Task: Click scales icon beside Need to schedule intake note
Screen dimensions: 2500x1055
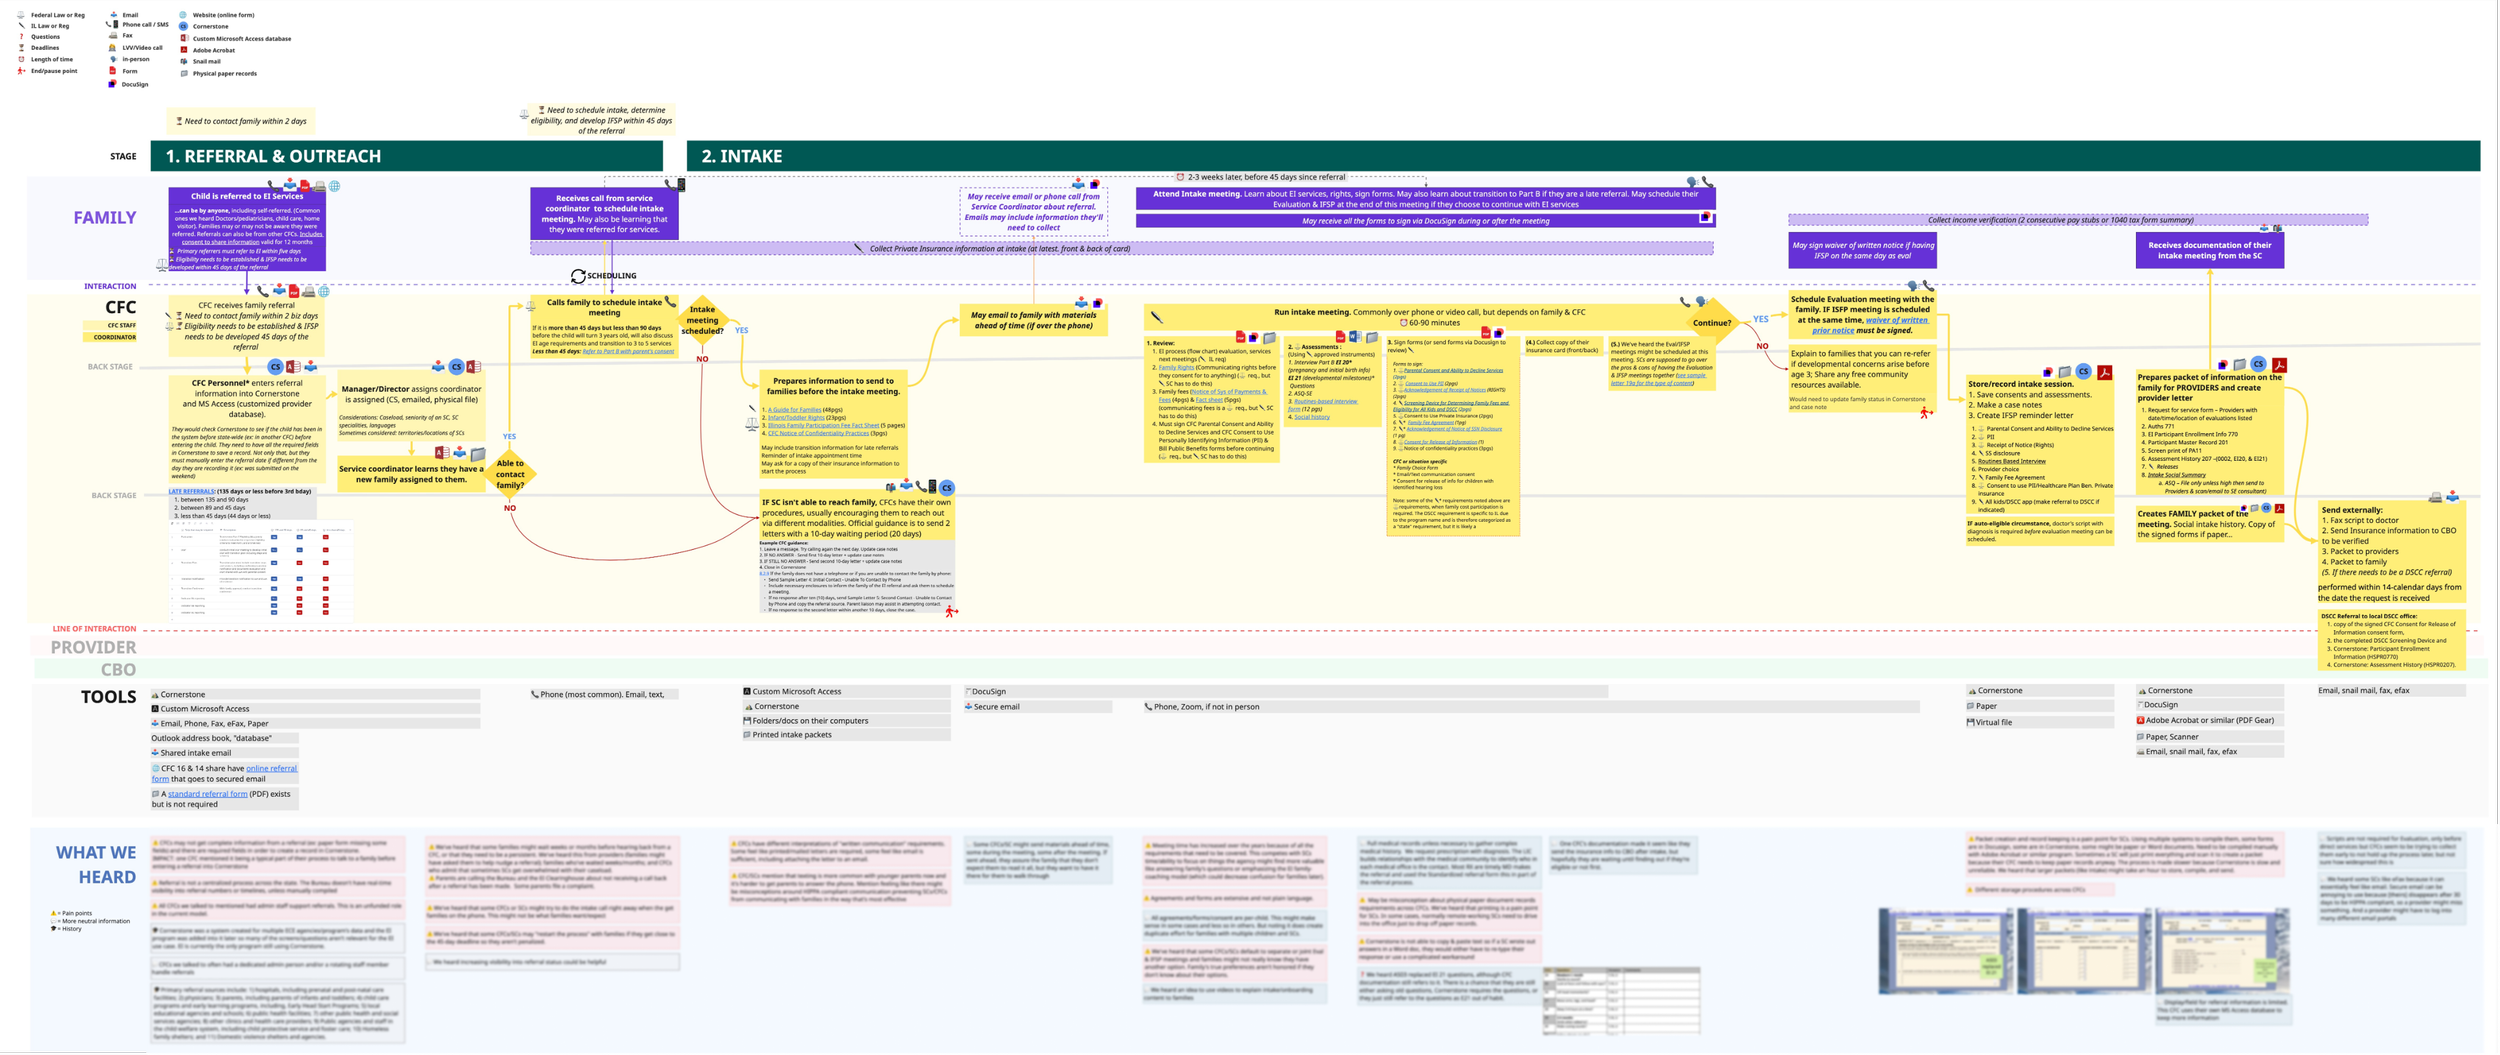Action: click(524, 115)
